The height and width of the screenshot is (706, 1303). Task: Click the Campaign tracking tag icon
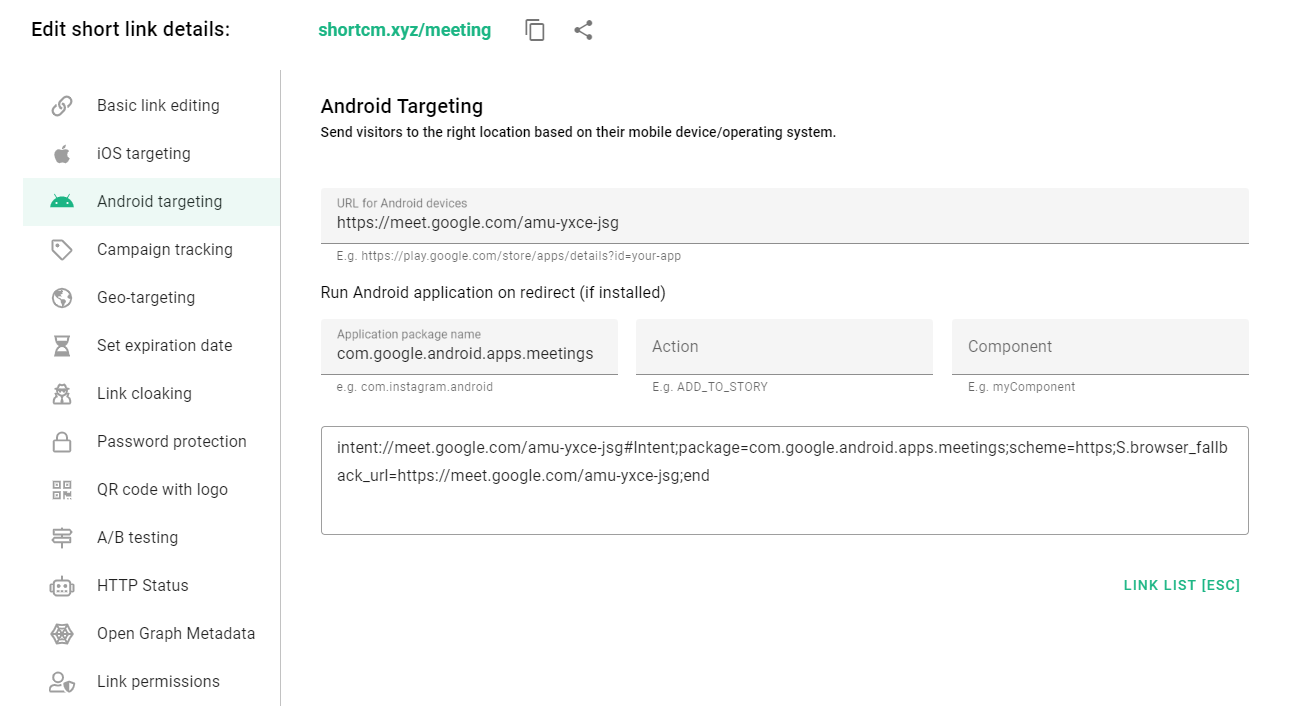(61, 249)
